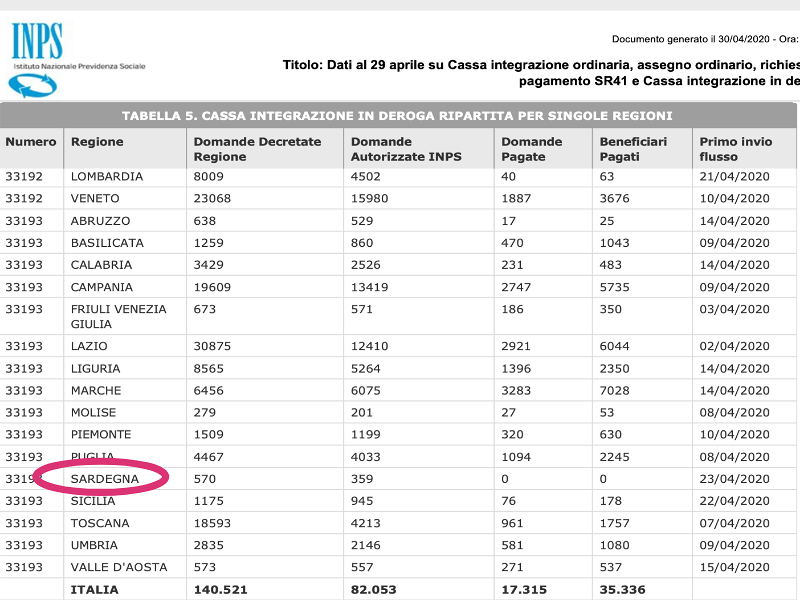This screenshot has height=600, width=800.
Task: Click the Titolo heading text
Action: (540, 66)
